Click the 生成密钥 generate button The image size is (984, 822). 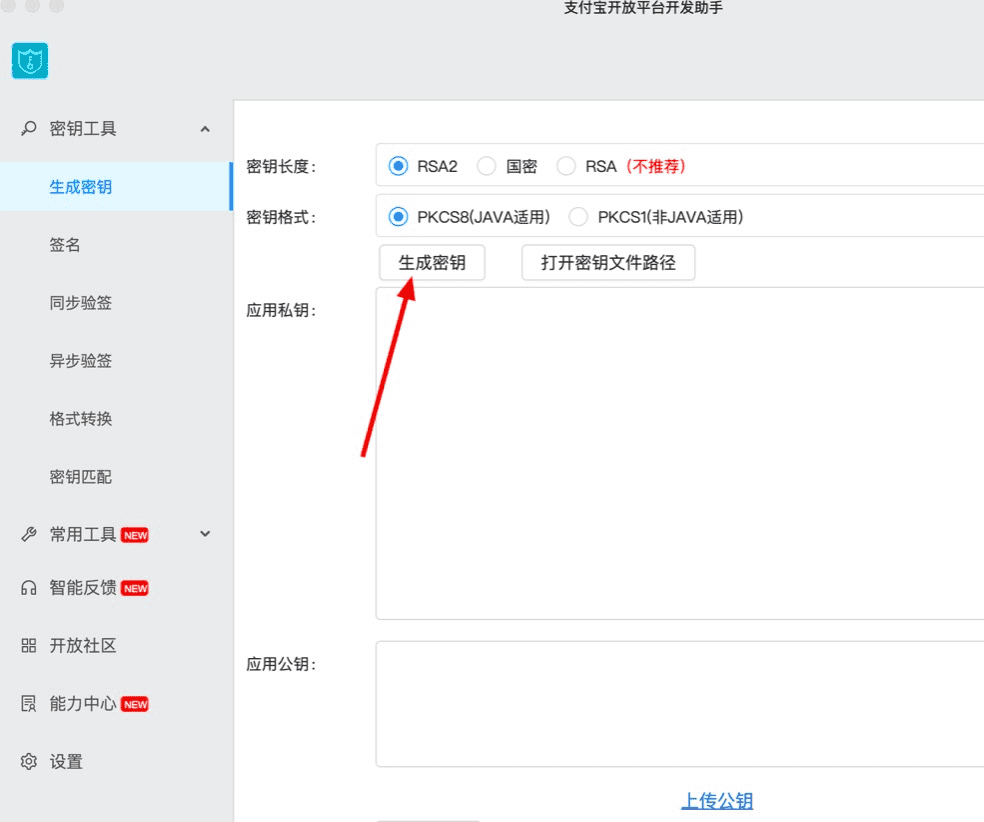[432, 262]
